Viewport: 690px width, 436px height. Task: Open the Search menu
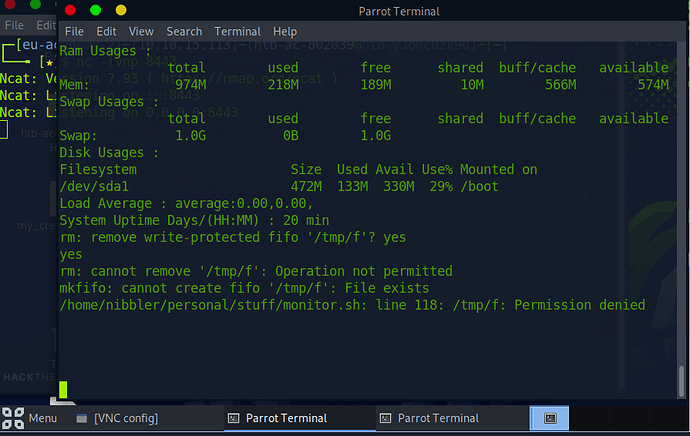(x=184, y=32)
